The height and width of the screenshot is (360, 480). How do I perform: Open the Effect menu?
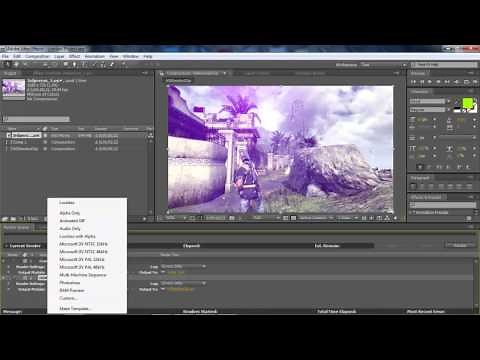tap(74, 56)
